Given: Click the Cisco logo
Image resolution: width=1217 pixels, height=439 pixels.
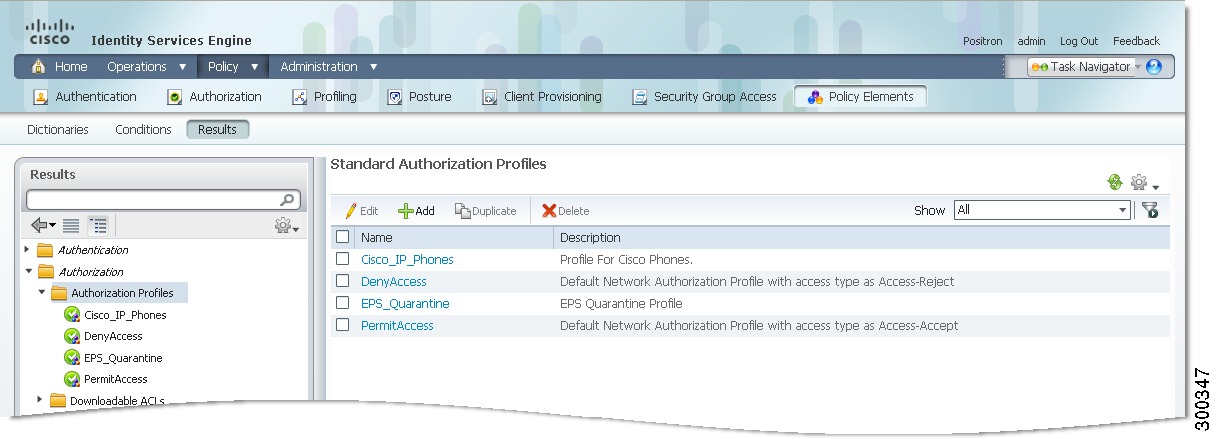Looking at the screenshot, I should (49, 31).
